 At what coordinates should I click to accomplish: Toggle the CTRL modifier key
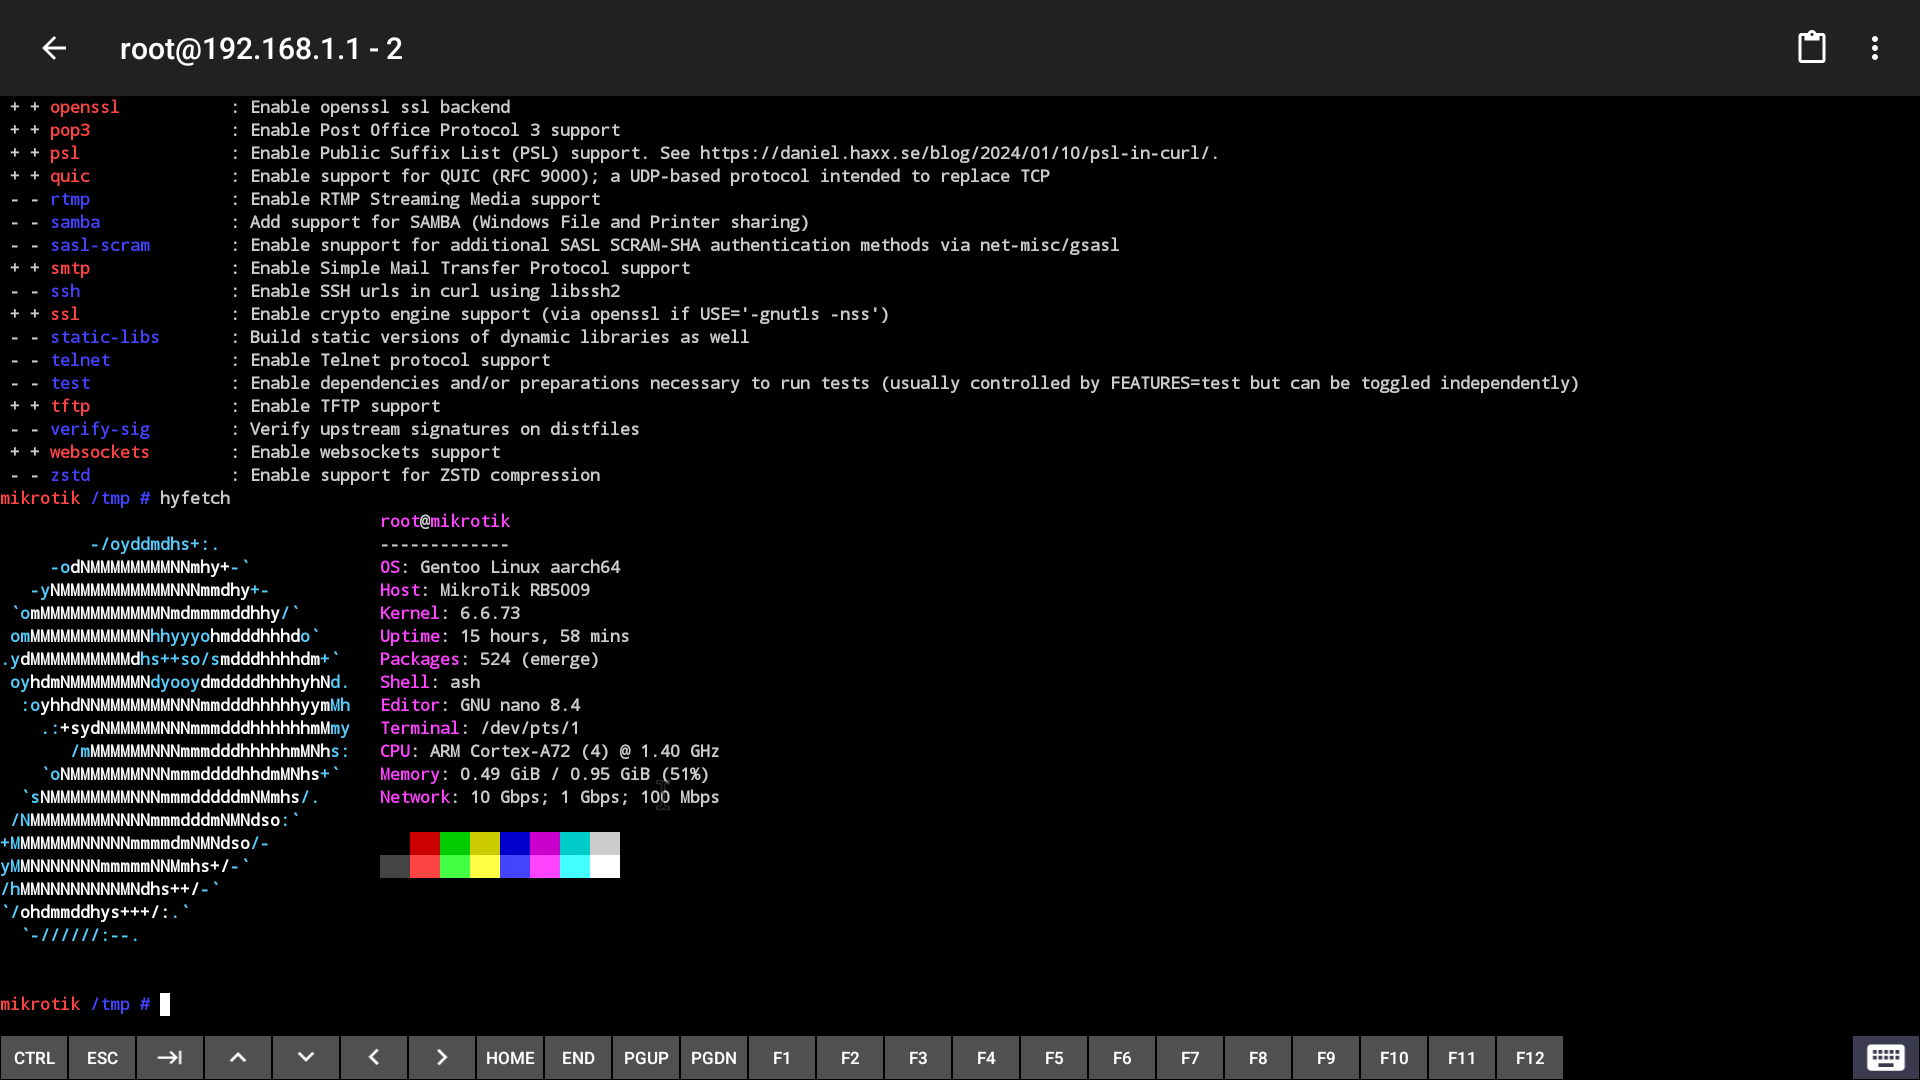[x=34, y=1058]
